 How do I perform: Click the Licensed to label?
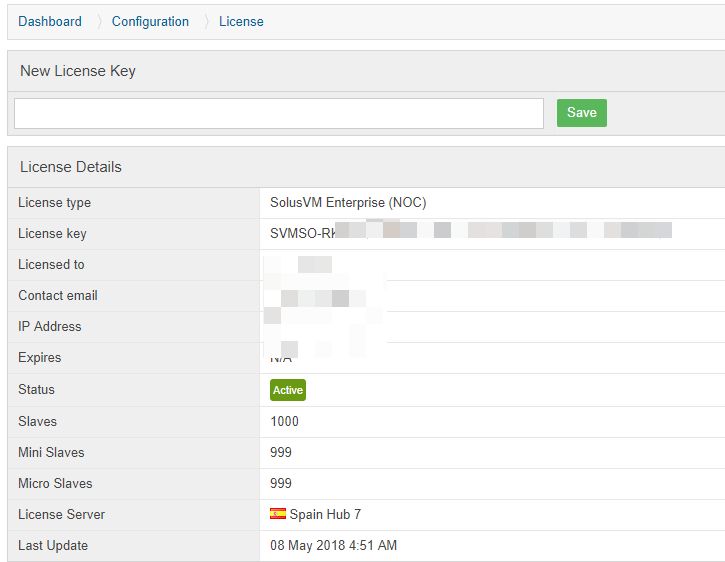(x=51, y=264)
